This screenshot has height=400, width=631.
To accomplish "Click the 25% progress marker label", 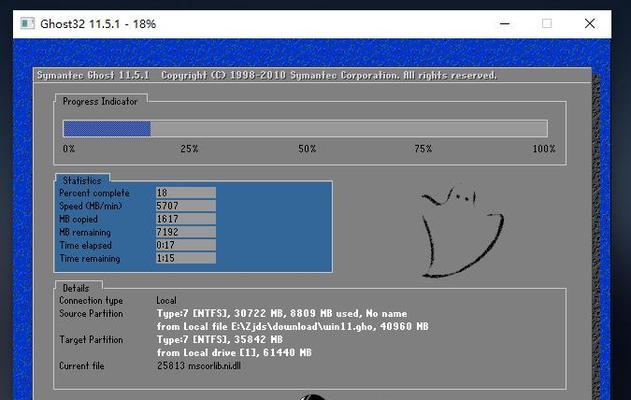I will (189, 149).
